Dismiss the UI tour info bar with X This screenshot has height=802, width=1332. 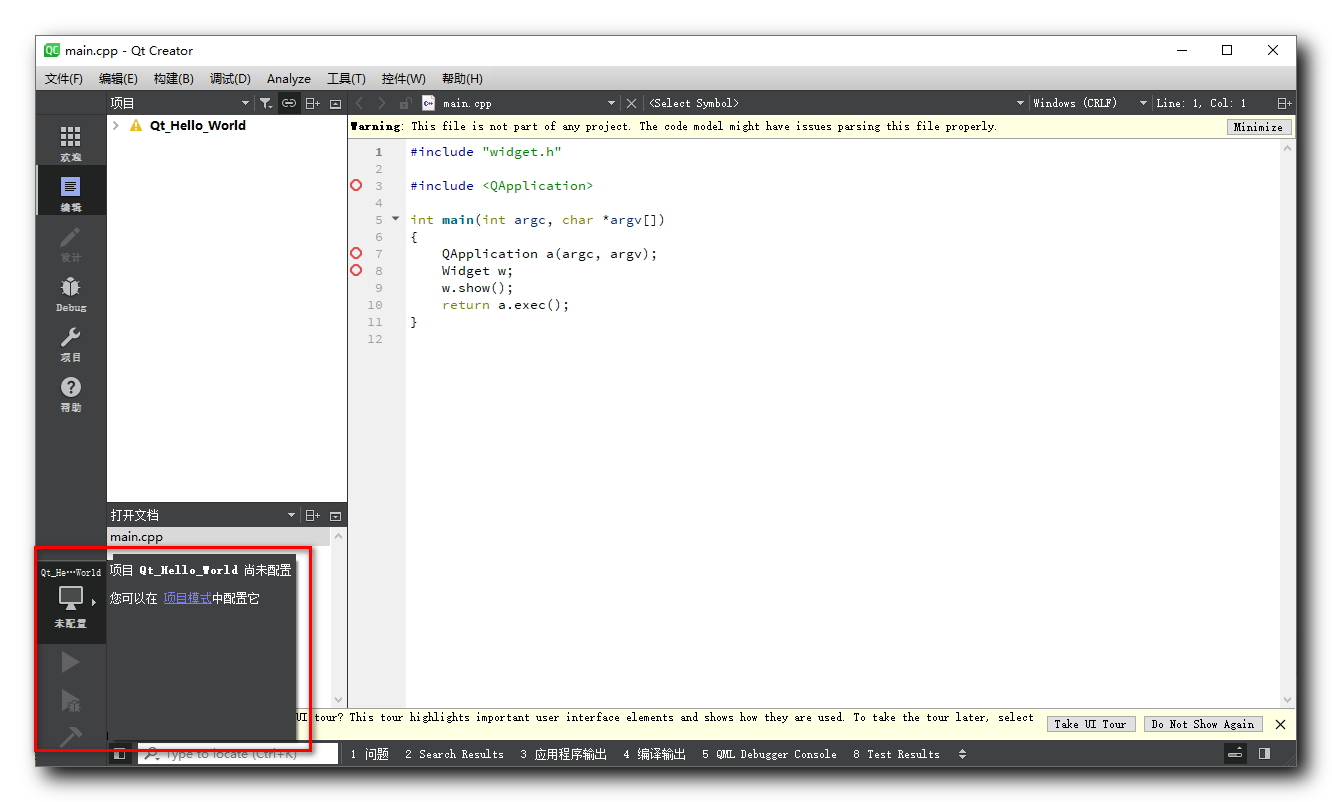[1280, 724]
